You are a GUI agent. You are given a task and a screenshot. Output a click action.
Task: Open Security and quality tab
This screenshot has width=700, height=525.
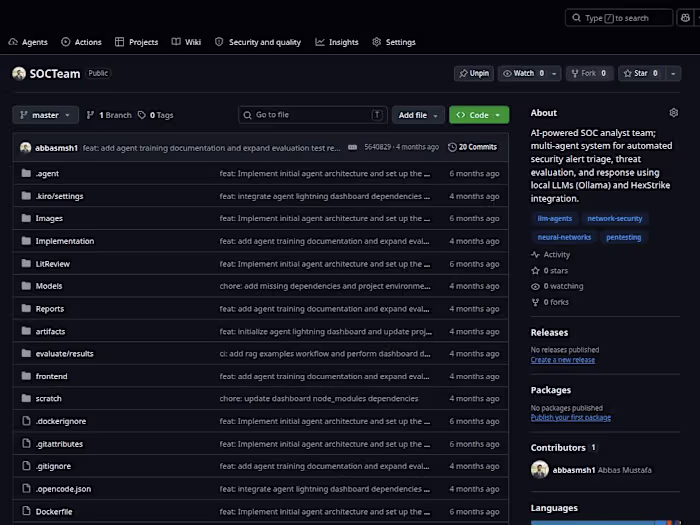[x=258, y=42]
